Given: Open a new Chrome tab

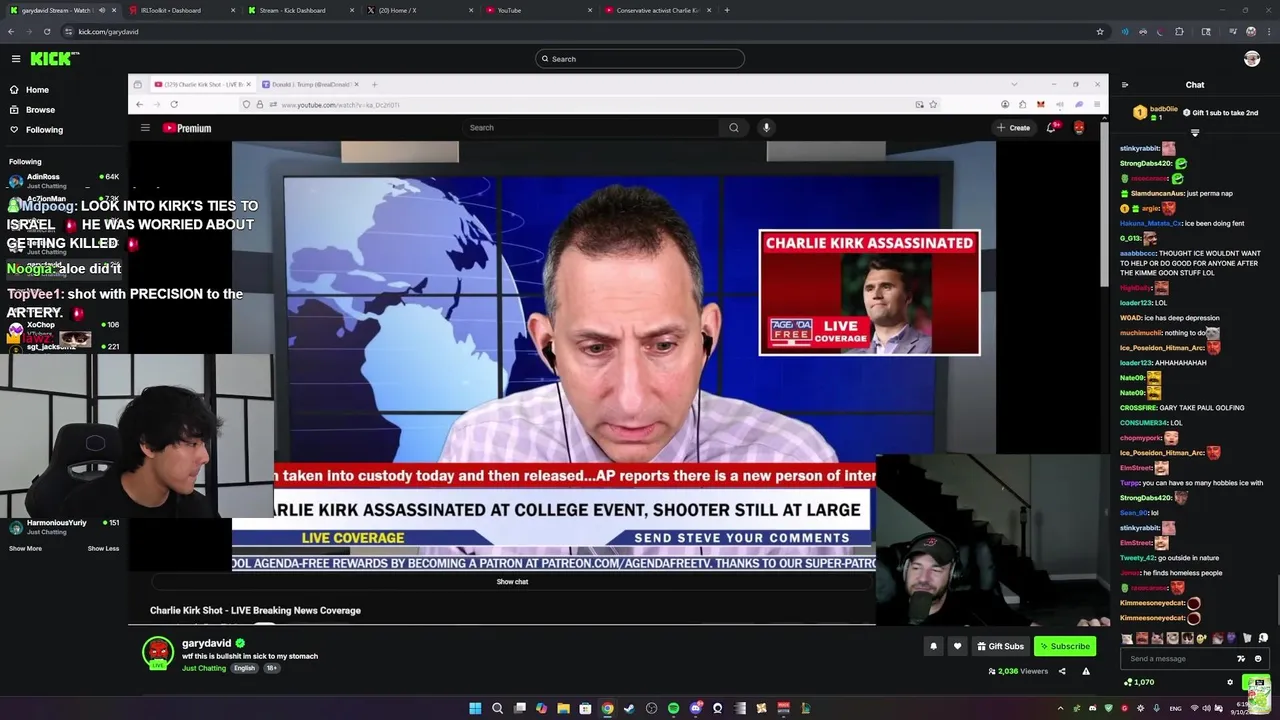Looking at the screenshot, I should [727, 10].
